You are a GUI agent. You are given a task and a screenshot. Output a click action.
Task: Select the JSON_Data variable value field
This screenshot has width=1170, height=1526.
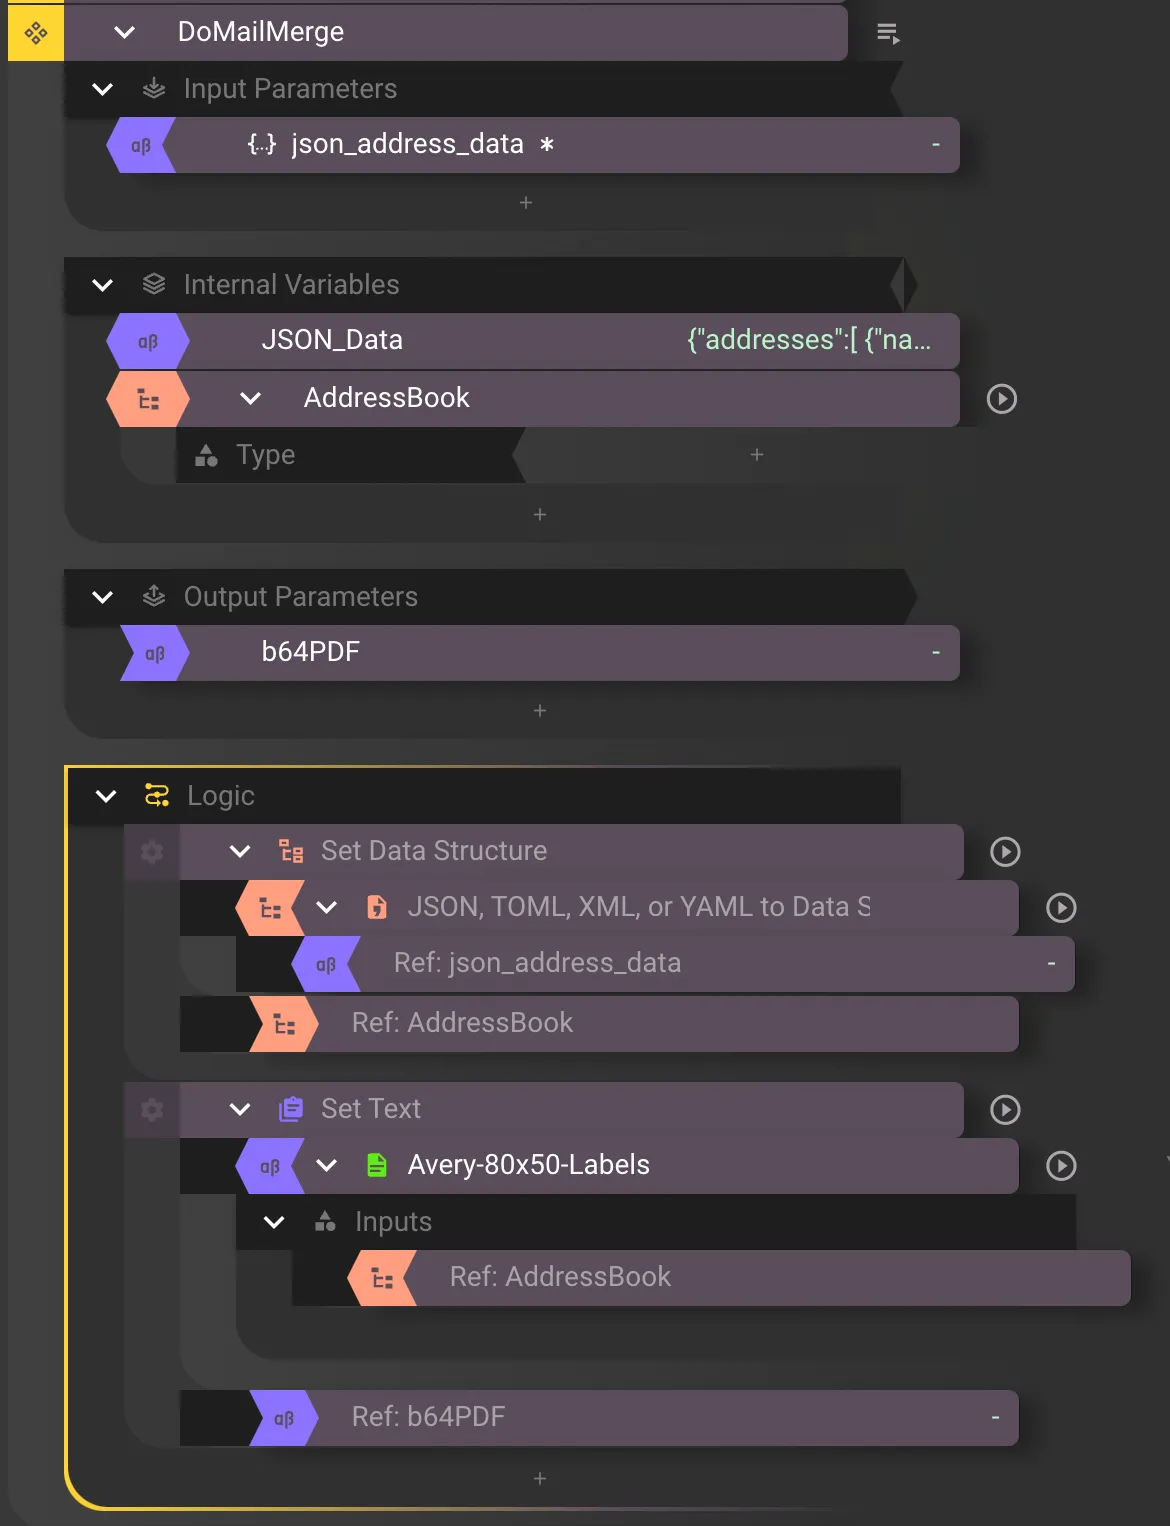[x=808, y=340]
